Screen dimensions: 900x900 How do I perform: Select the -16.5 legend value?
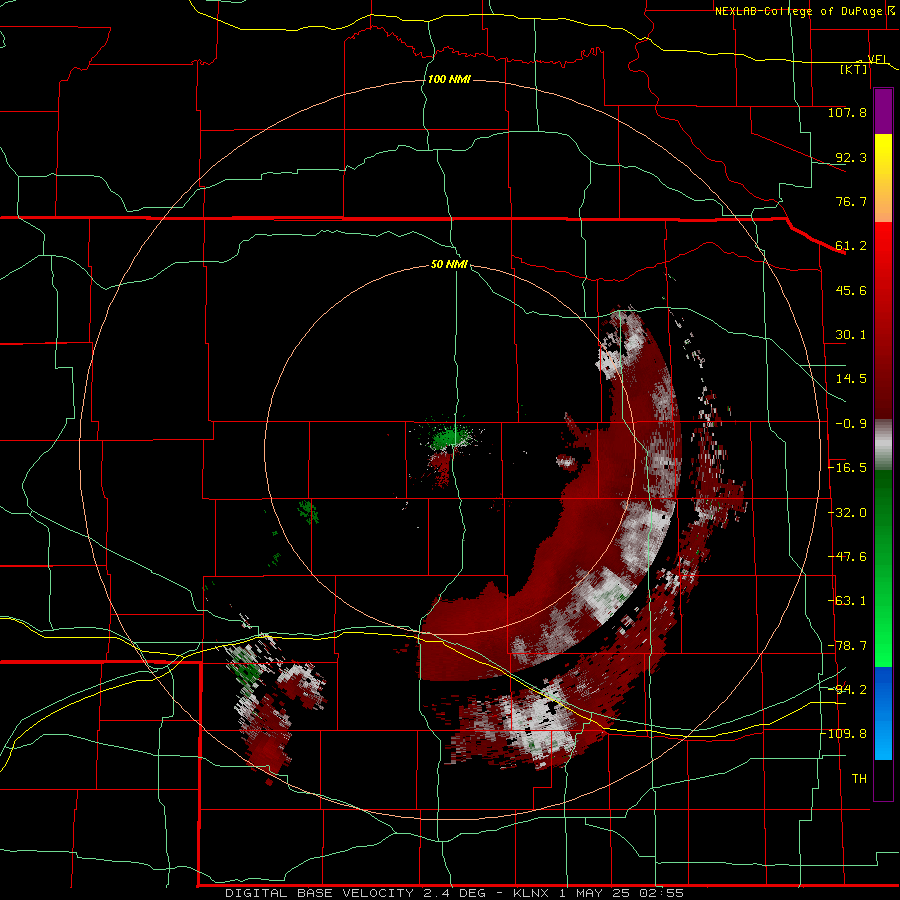[x=847, y=468]
